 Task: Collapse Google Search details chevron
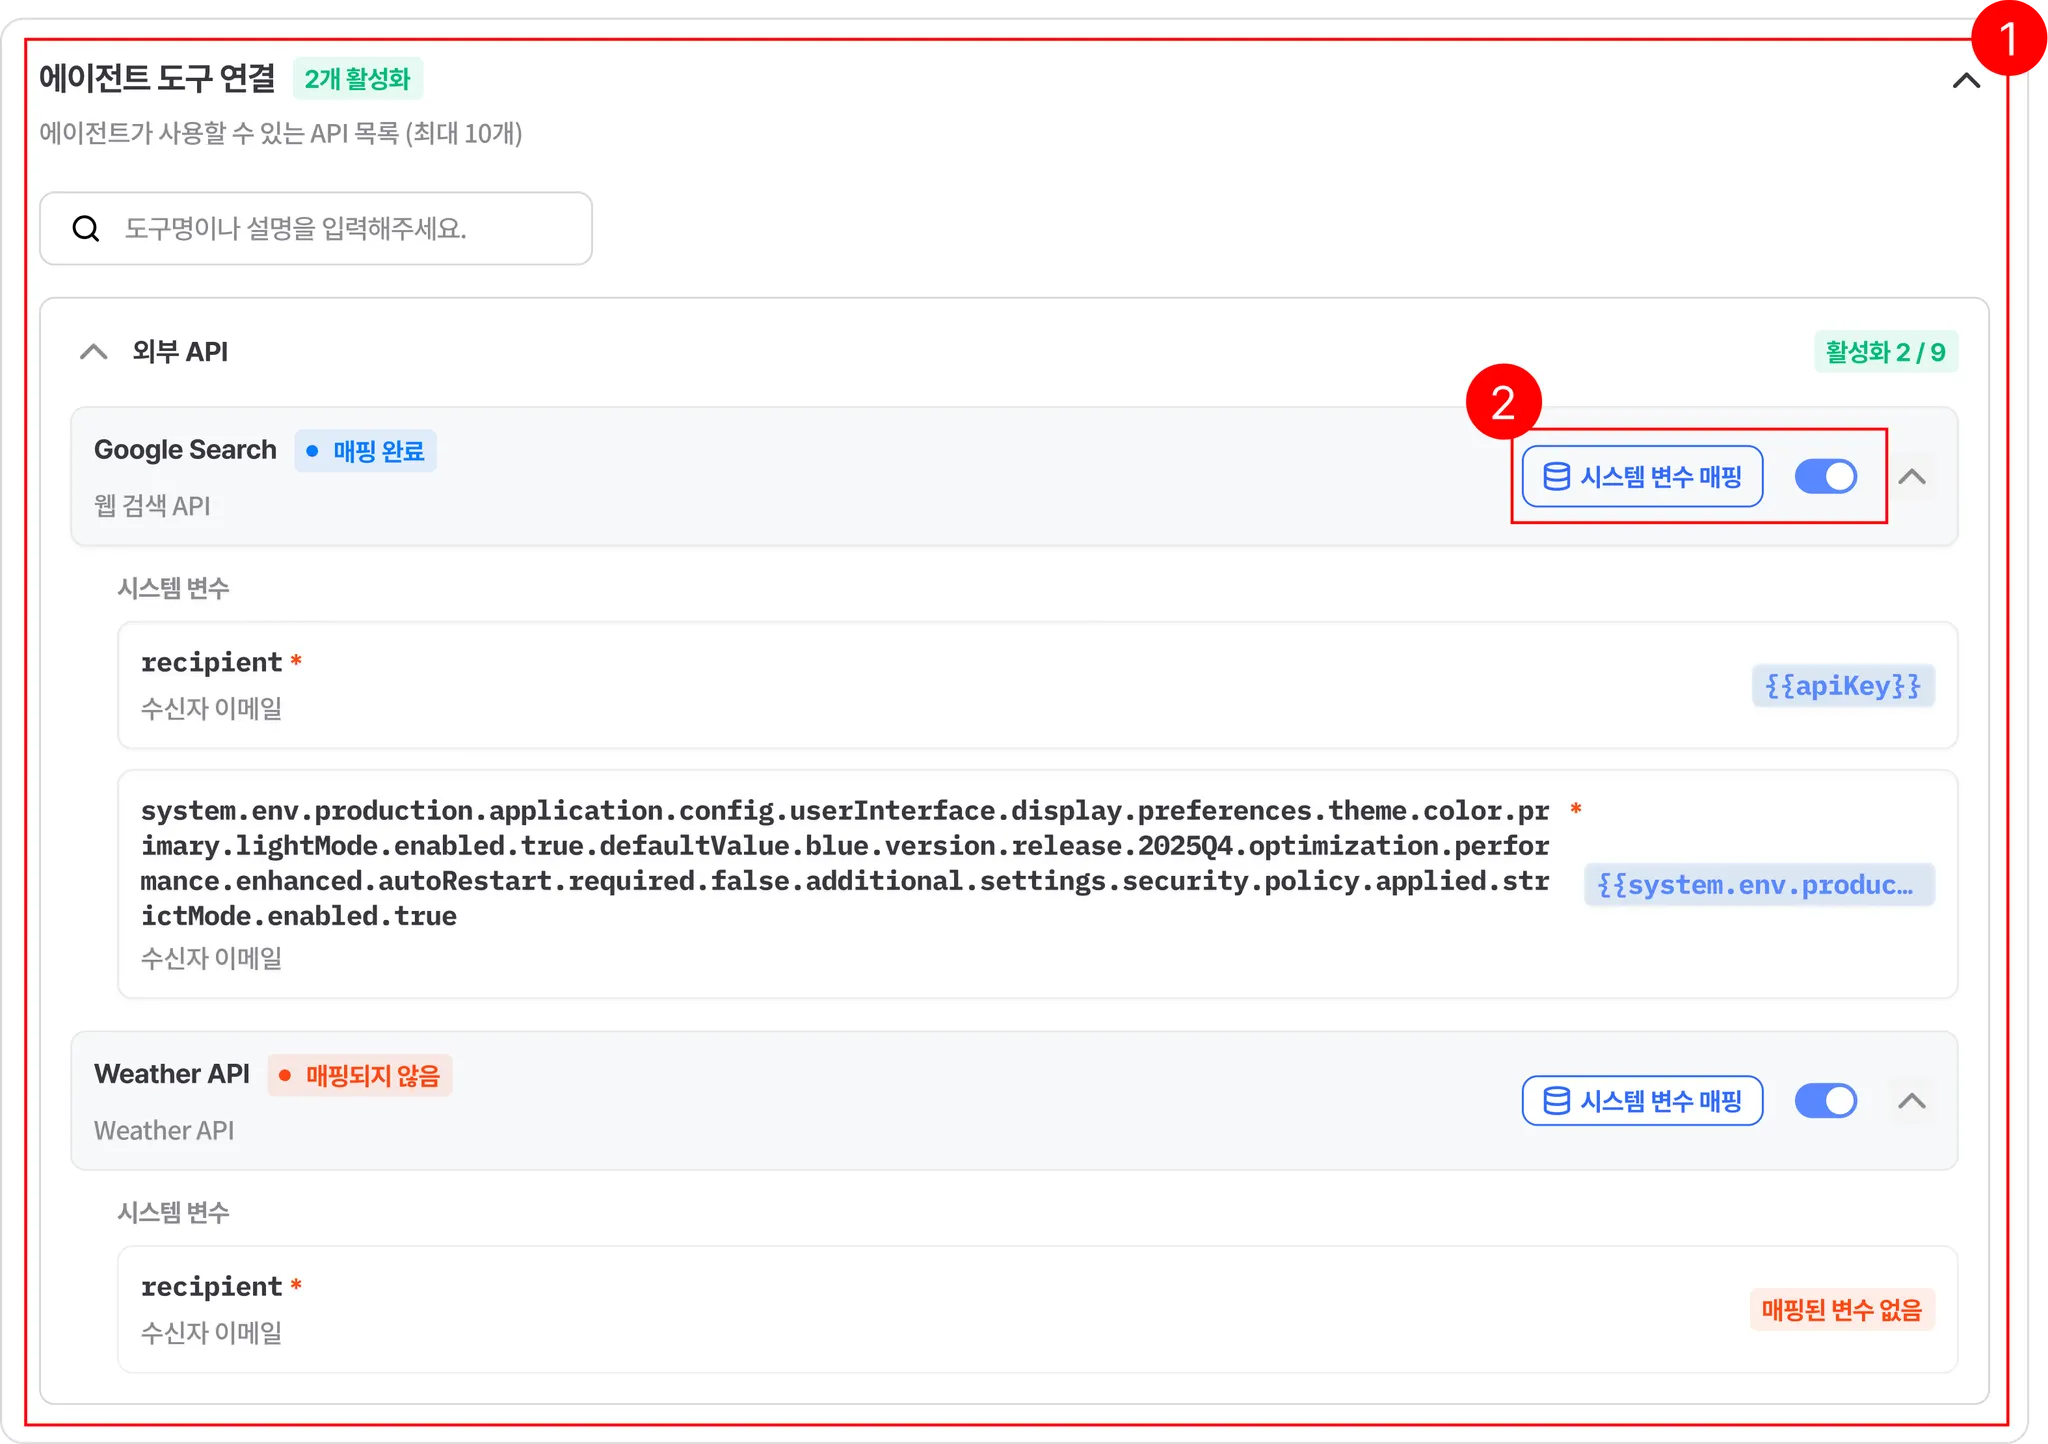(x=1911, y=477)
